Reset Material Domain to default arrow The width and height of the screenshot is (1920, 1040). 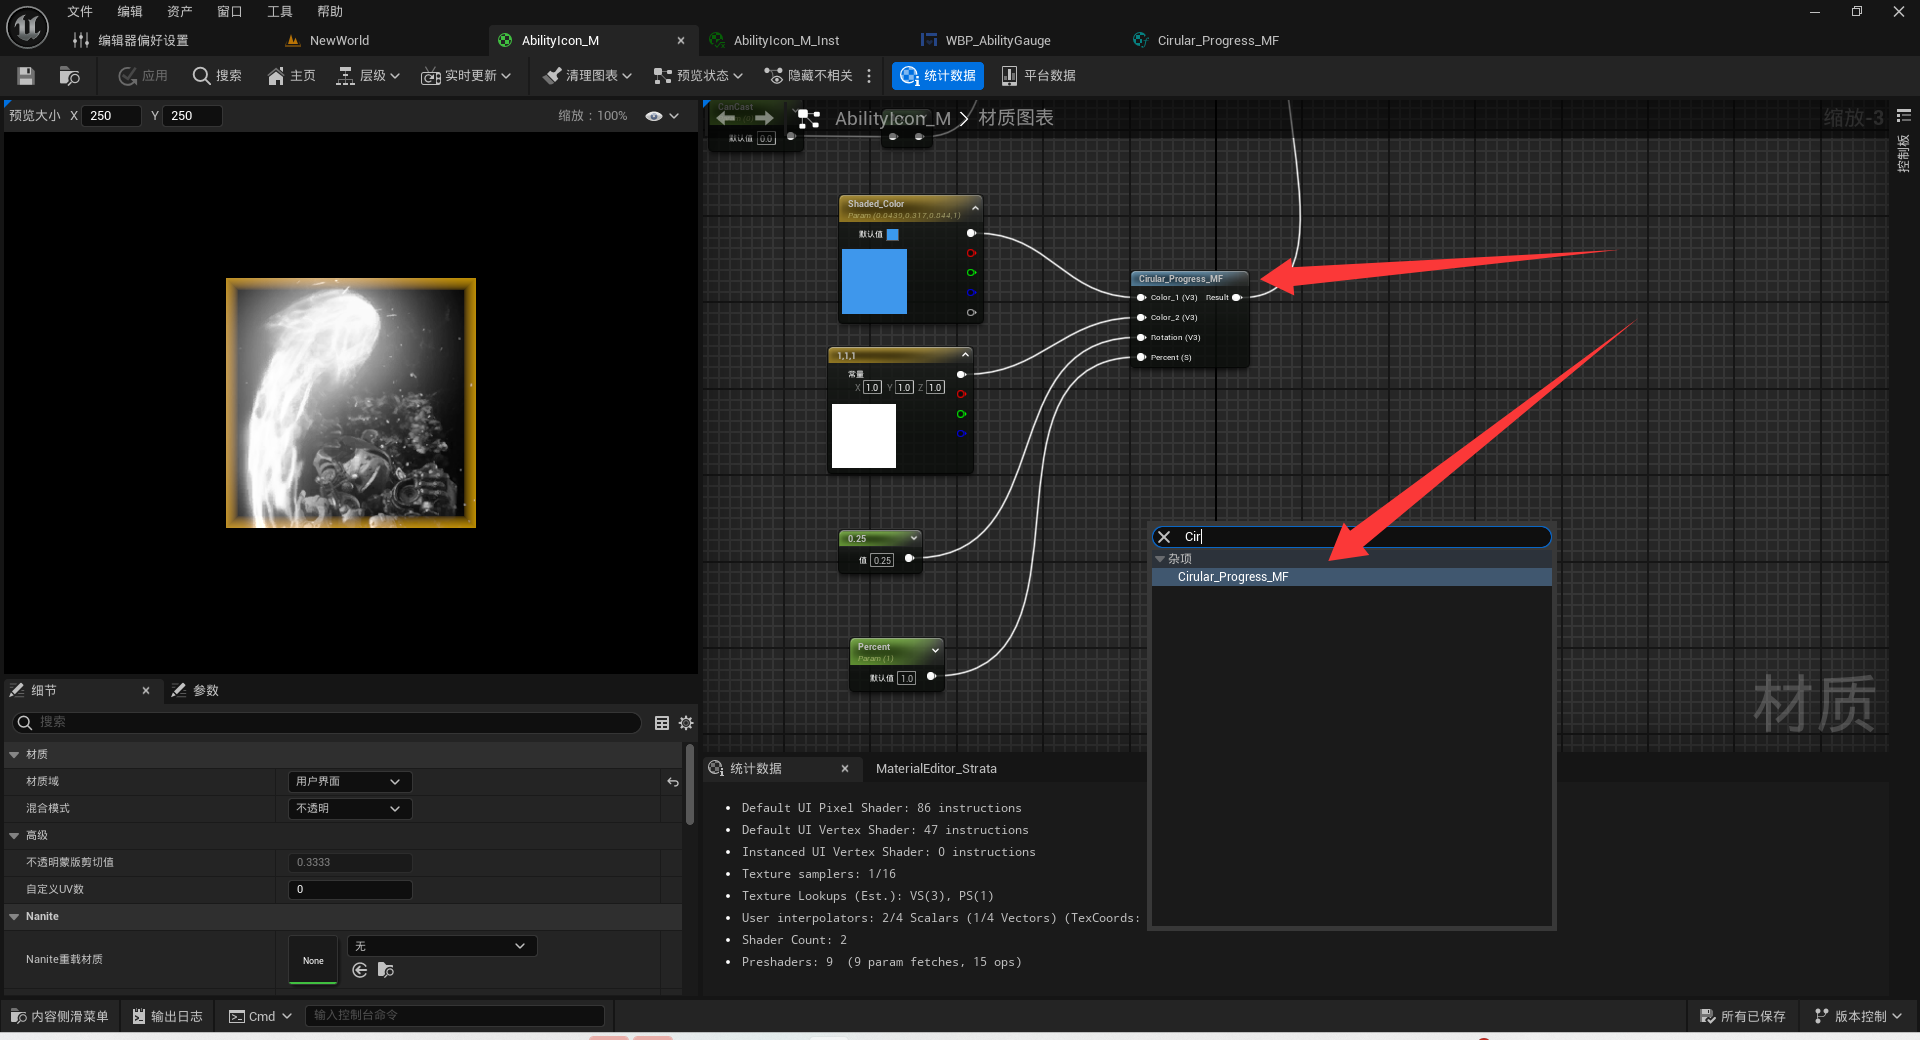click(x=673, y=782)
